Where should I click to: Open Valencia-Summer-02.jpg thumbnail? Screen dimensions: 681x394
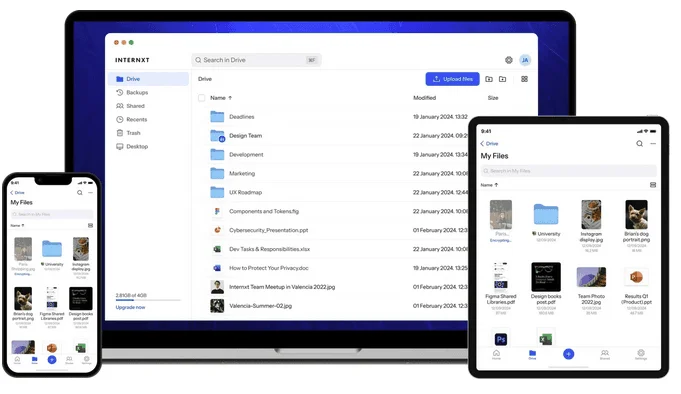(217, 306)
